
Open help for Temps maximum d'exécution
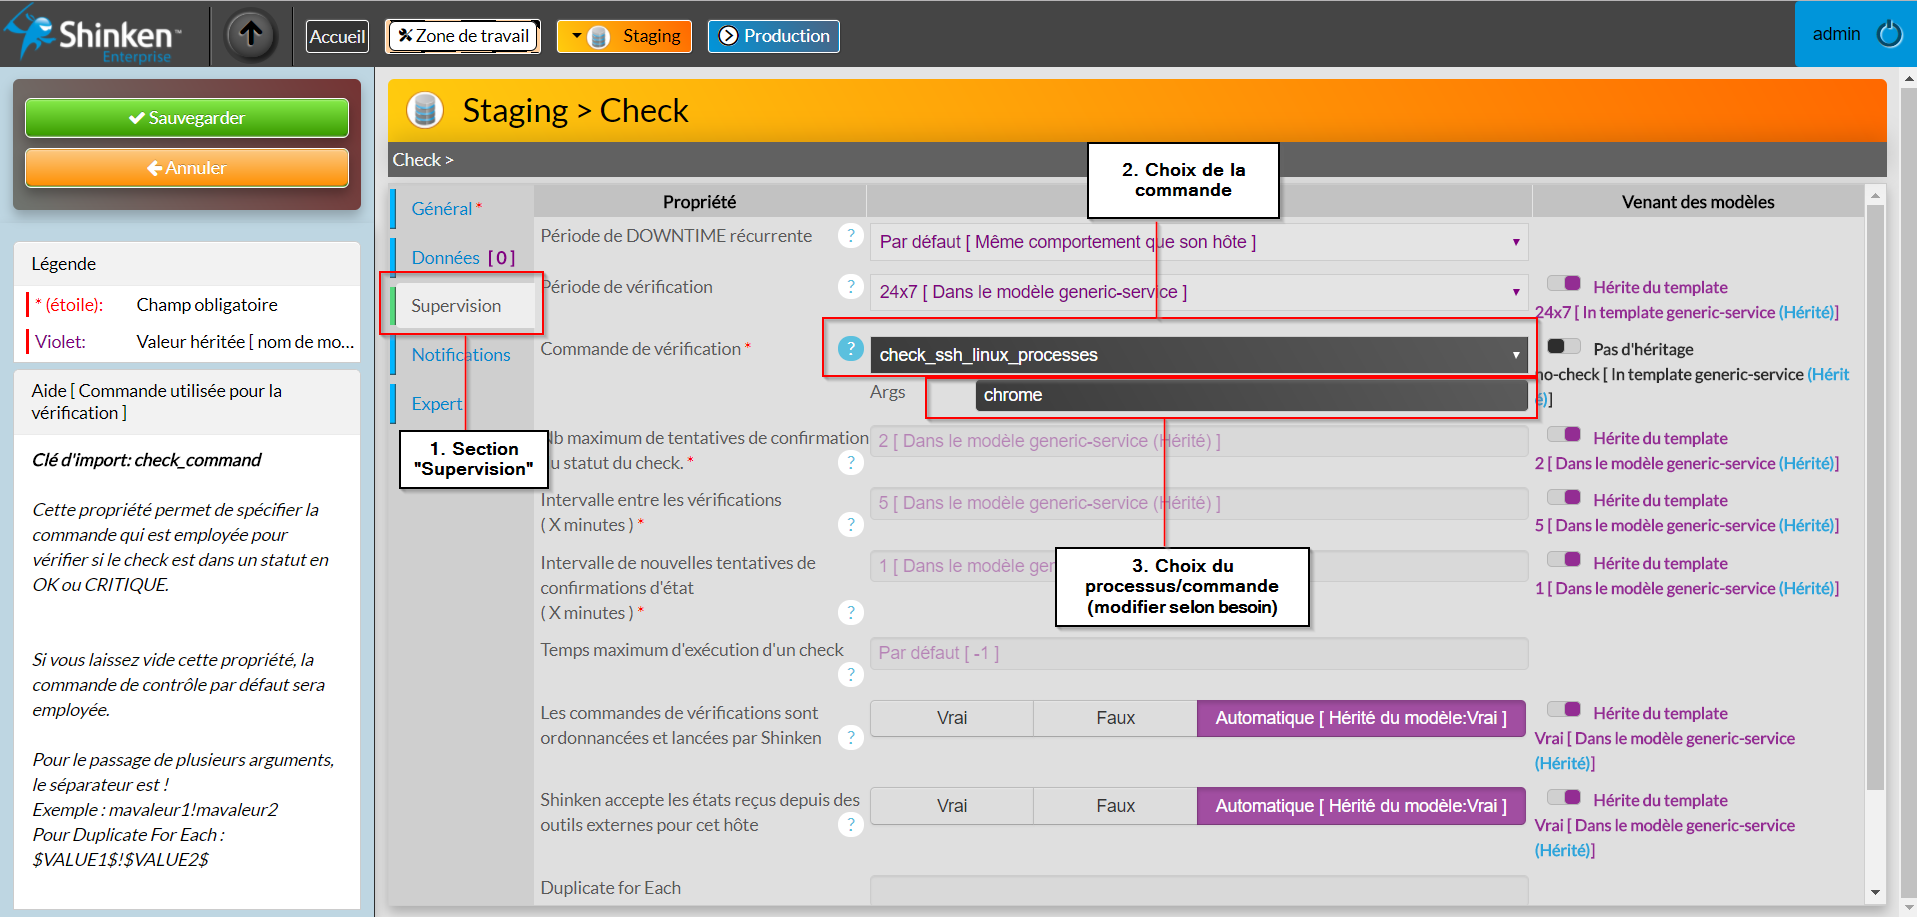[x=850, y=675]
